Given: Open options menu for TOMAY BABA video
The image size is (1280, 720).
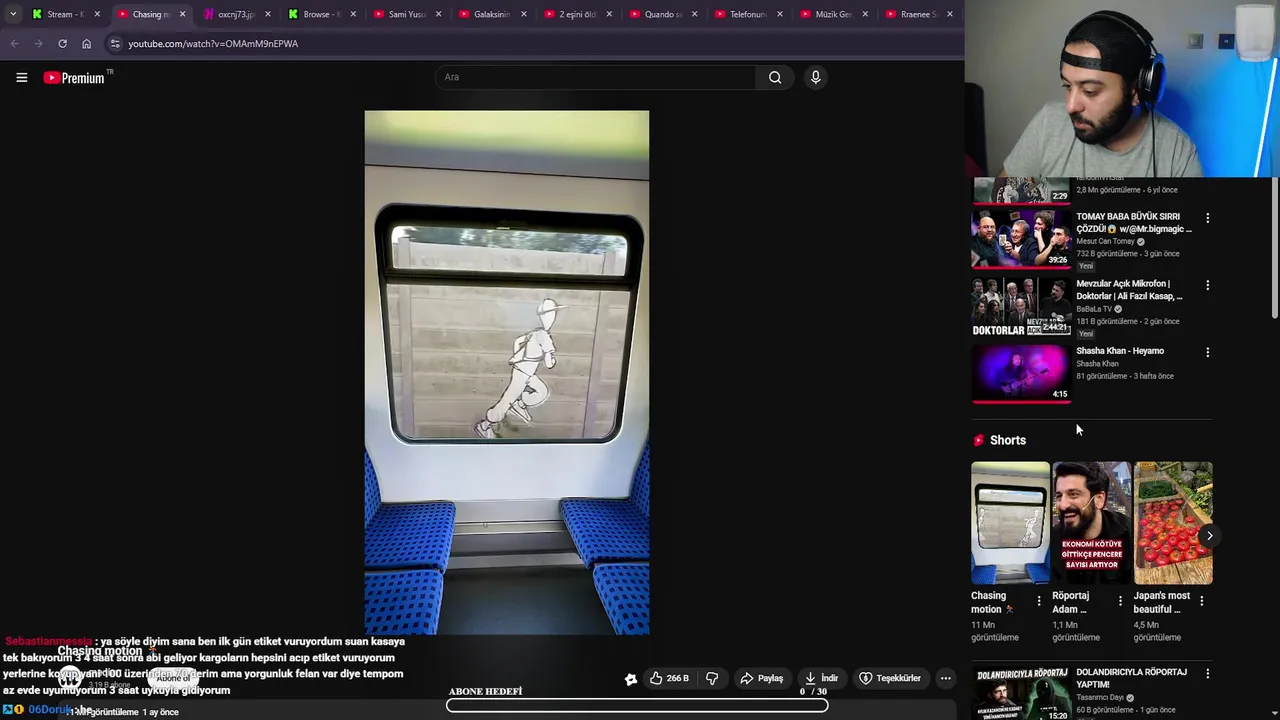Looking at the screenshot, I should (x=1207, y=218).
